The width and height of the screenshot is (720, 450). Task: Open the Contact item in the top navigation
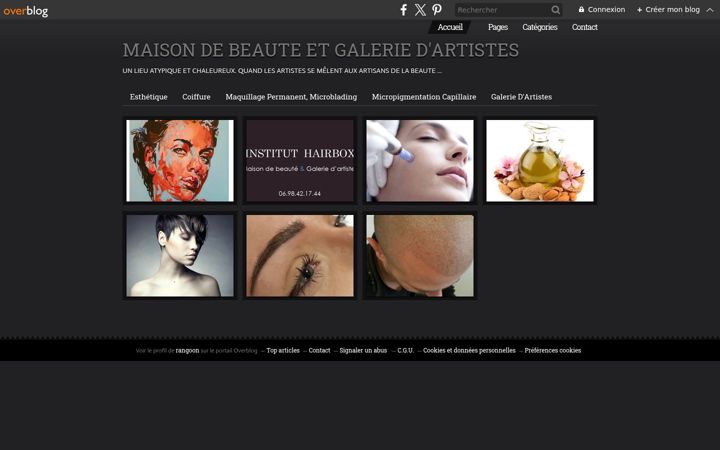[x=585, y=27]
